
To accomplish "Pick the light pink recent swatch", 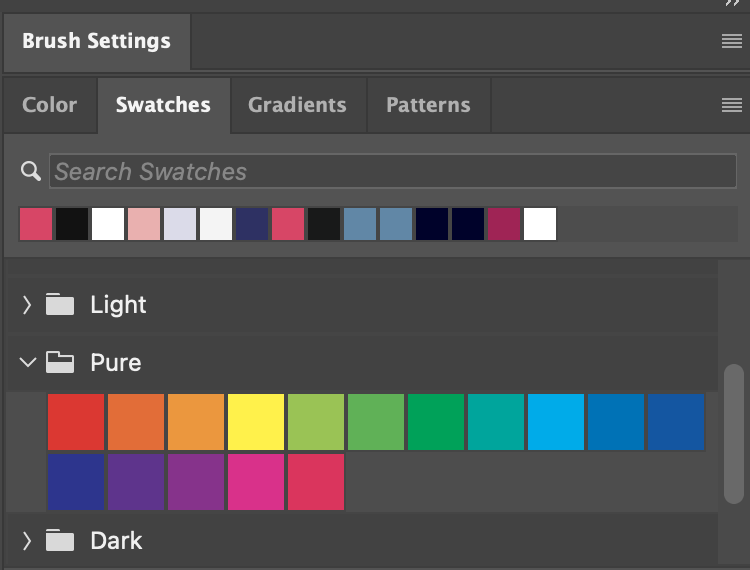I will (144, 224).
